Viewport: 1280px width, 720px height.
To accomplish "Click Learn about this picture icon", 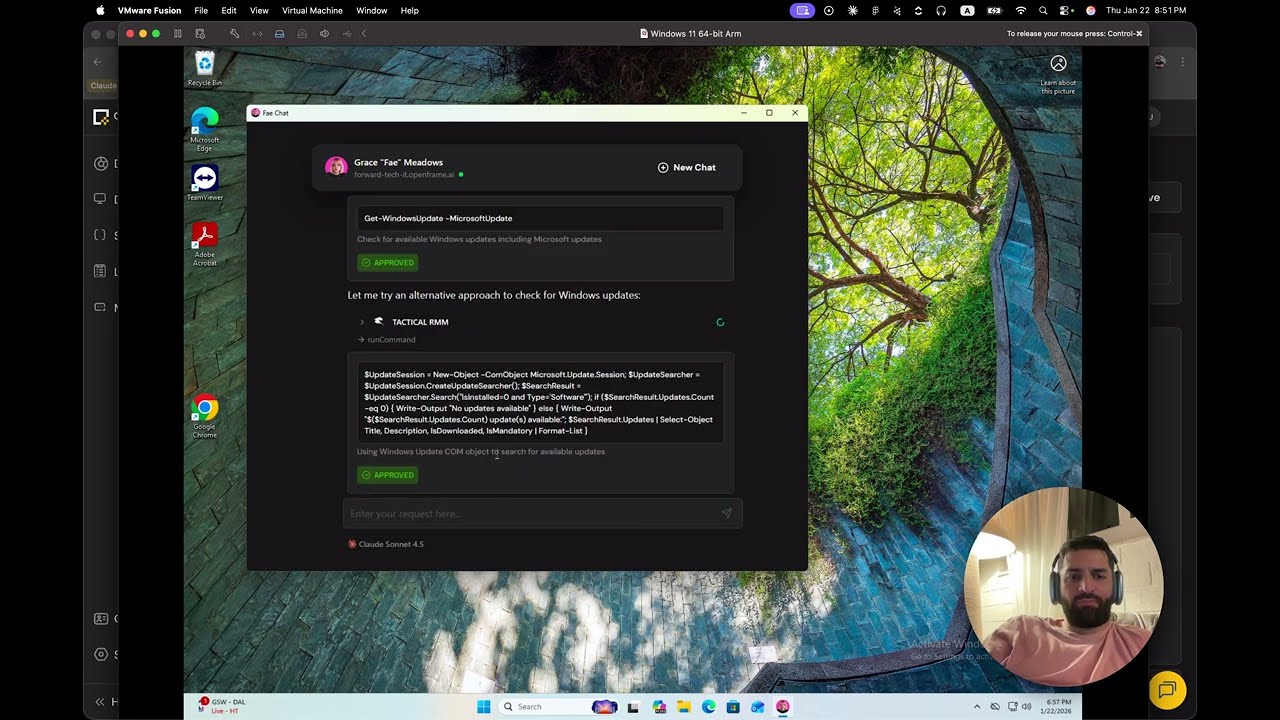I will pos(1058,64).
